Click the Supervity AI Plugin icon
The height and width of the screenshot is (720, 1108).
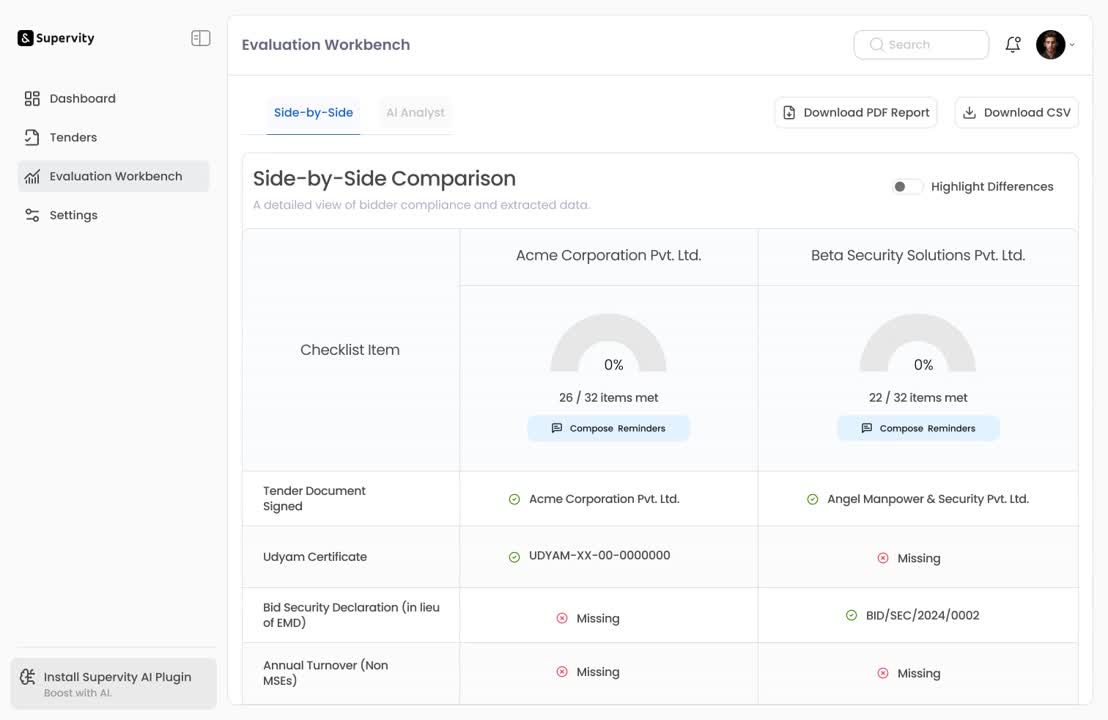(x=28, y=677)
